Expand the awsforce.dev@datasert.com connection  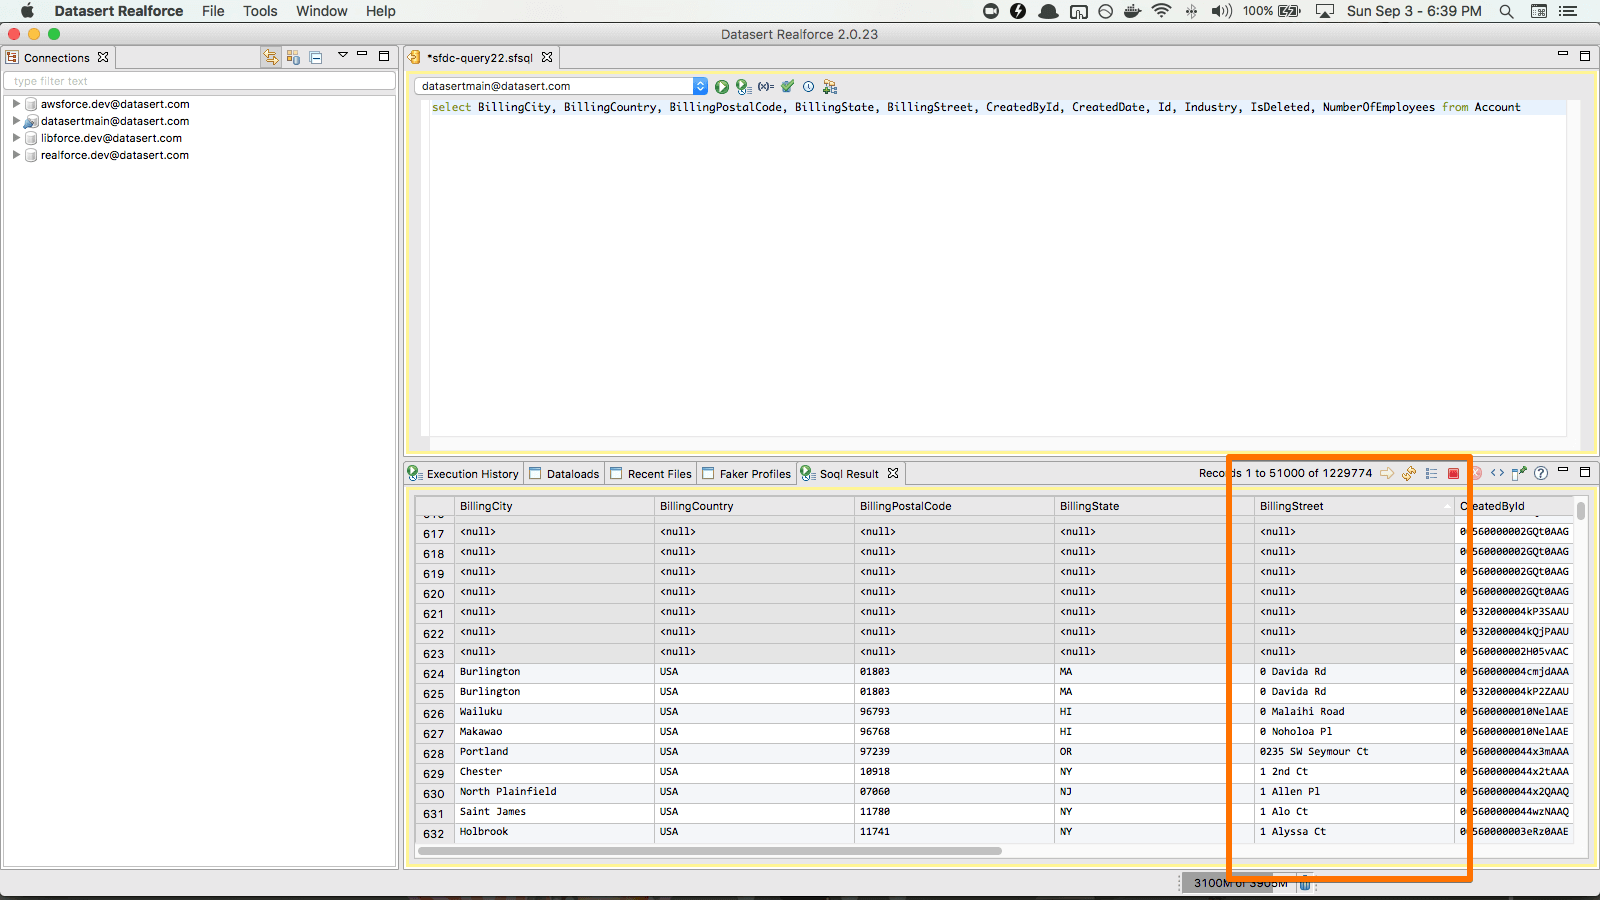(x=16, y=104)
